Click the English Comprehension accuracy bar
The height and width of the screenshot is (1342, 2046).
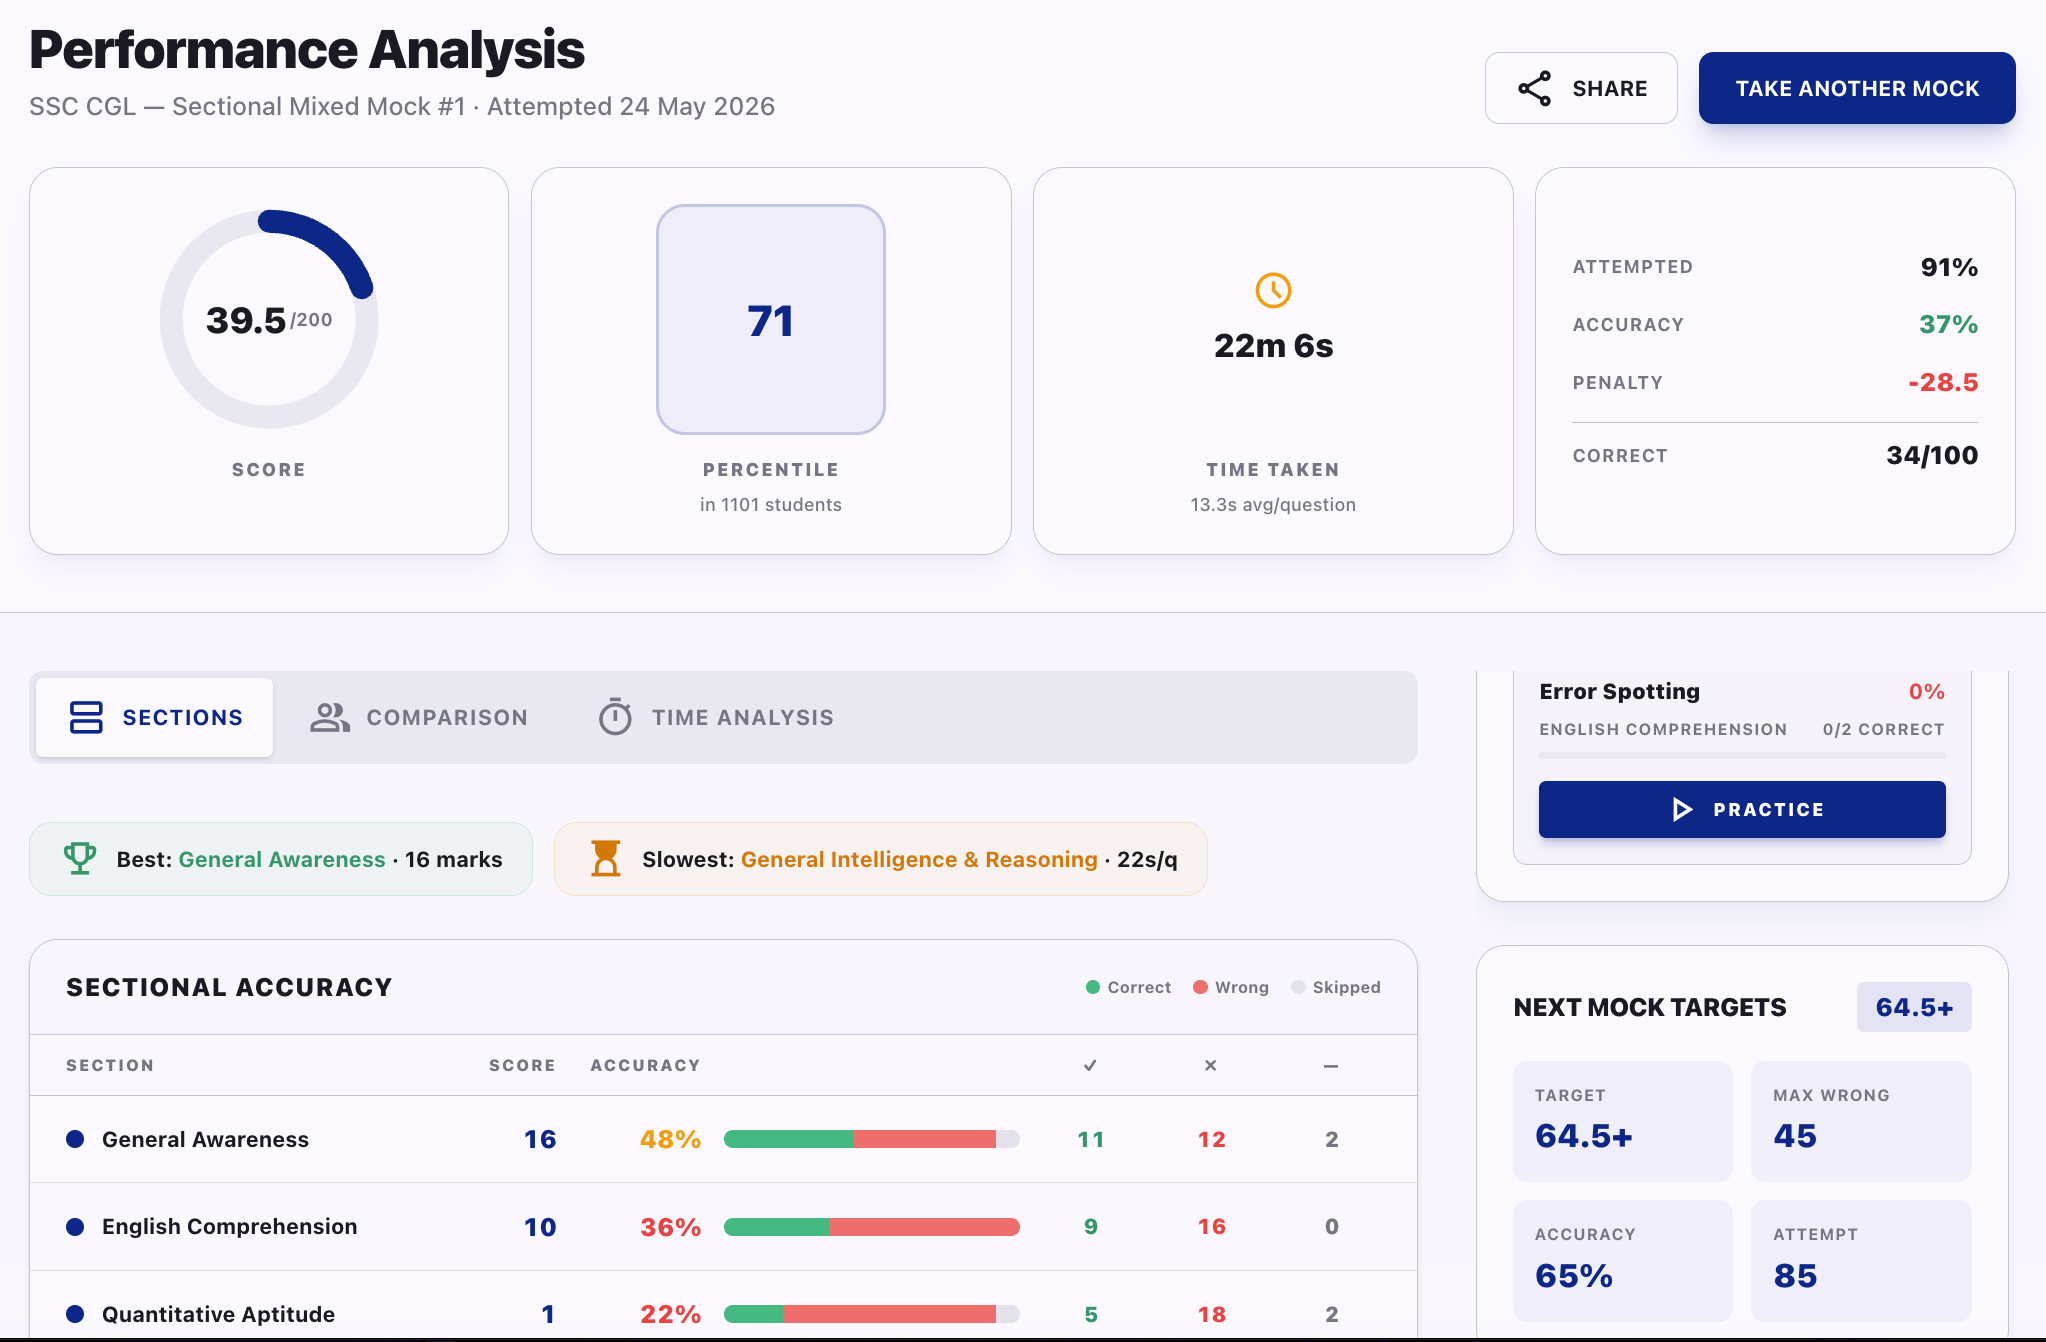[x=872, y=1227]
